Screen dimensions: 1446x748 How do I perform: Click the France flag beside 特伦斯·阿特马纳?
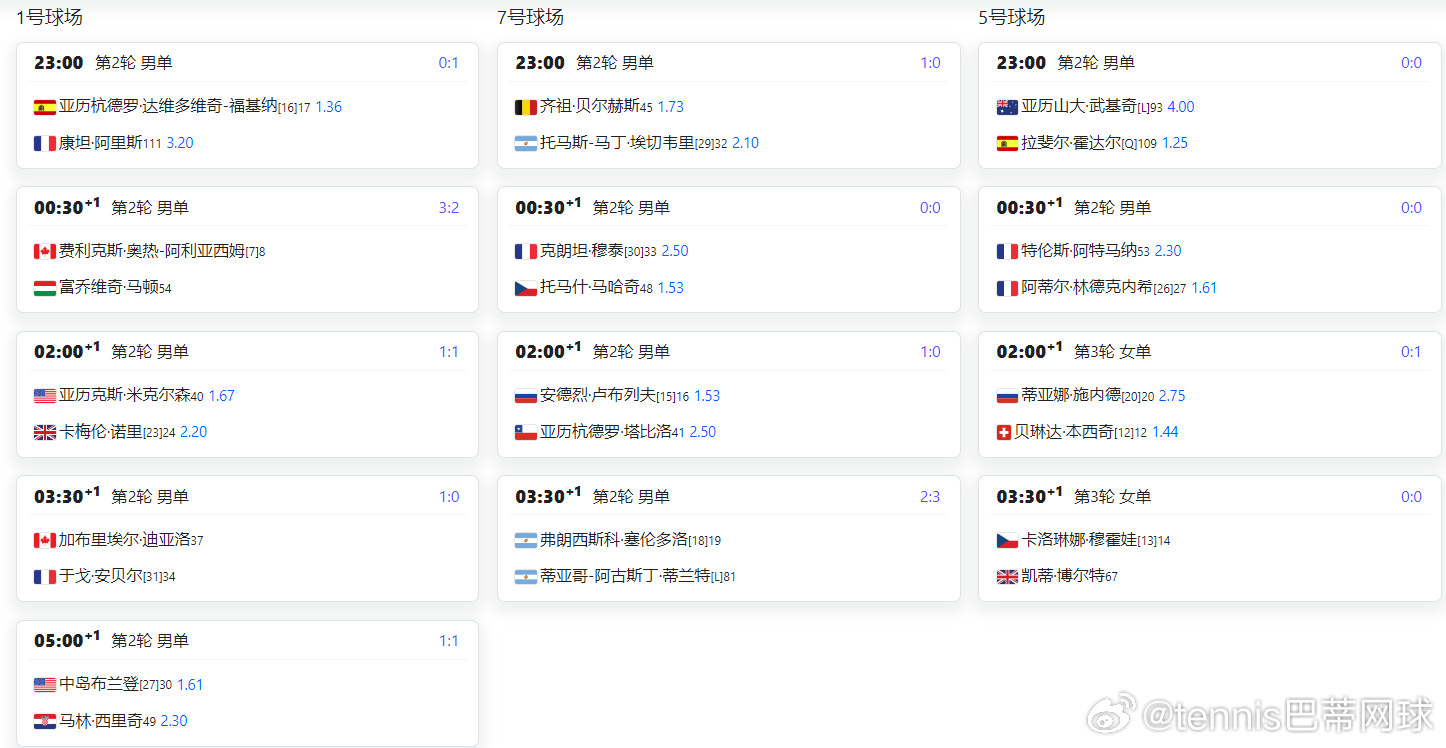[1007, 252]
